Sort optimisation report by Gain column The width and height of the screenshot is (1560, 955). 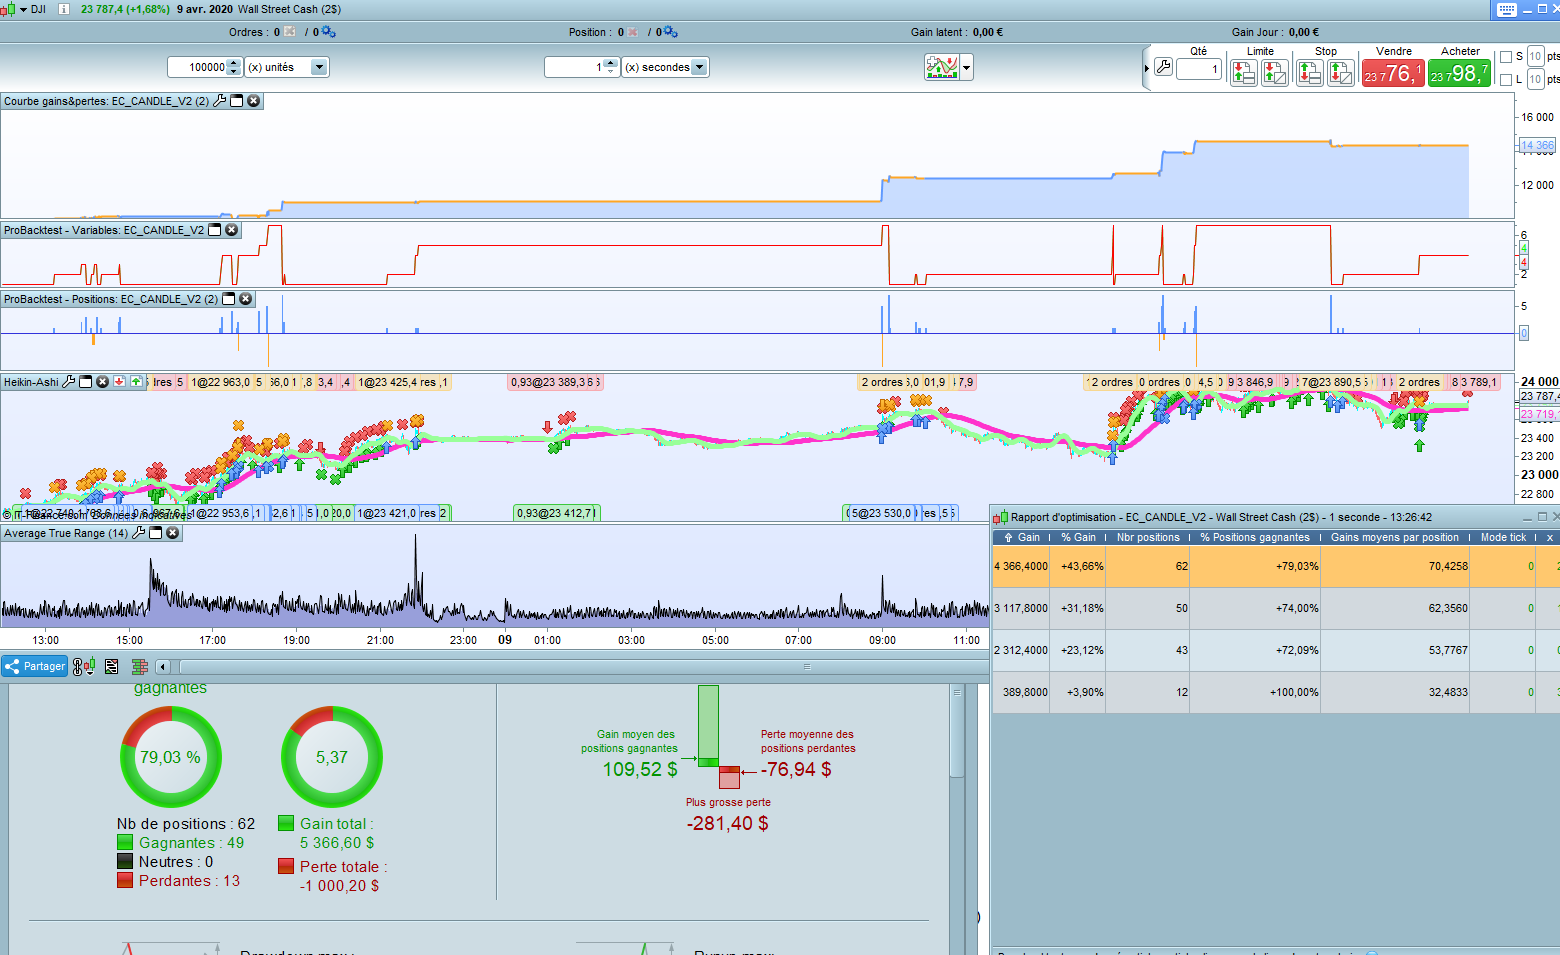(x=1021, y=537)
